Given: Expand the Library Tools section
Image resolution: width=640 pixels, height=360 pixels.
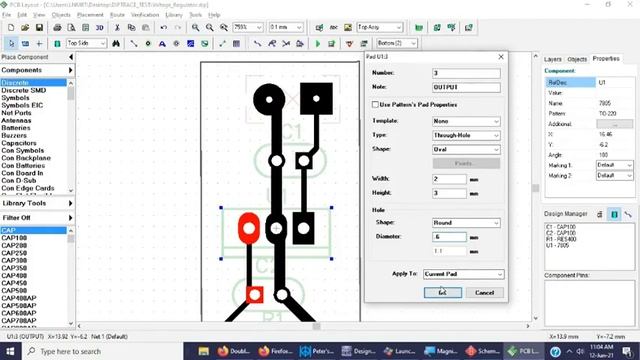Looking at the screenshot, I should 37,203.
